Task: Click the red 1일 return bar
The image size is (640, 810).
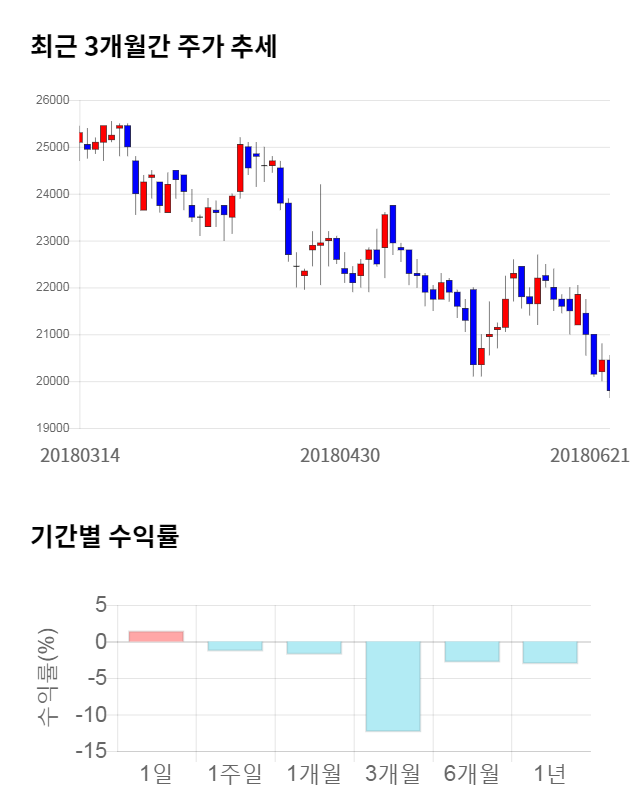Action: click(156, 636)
